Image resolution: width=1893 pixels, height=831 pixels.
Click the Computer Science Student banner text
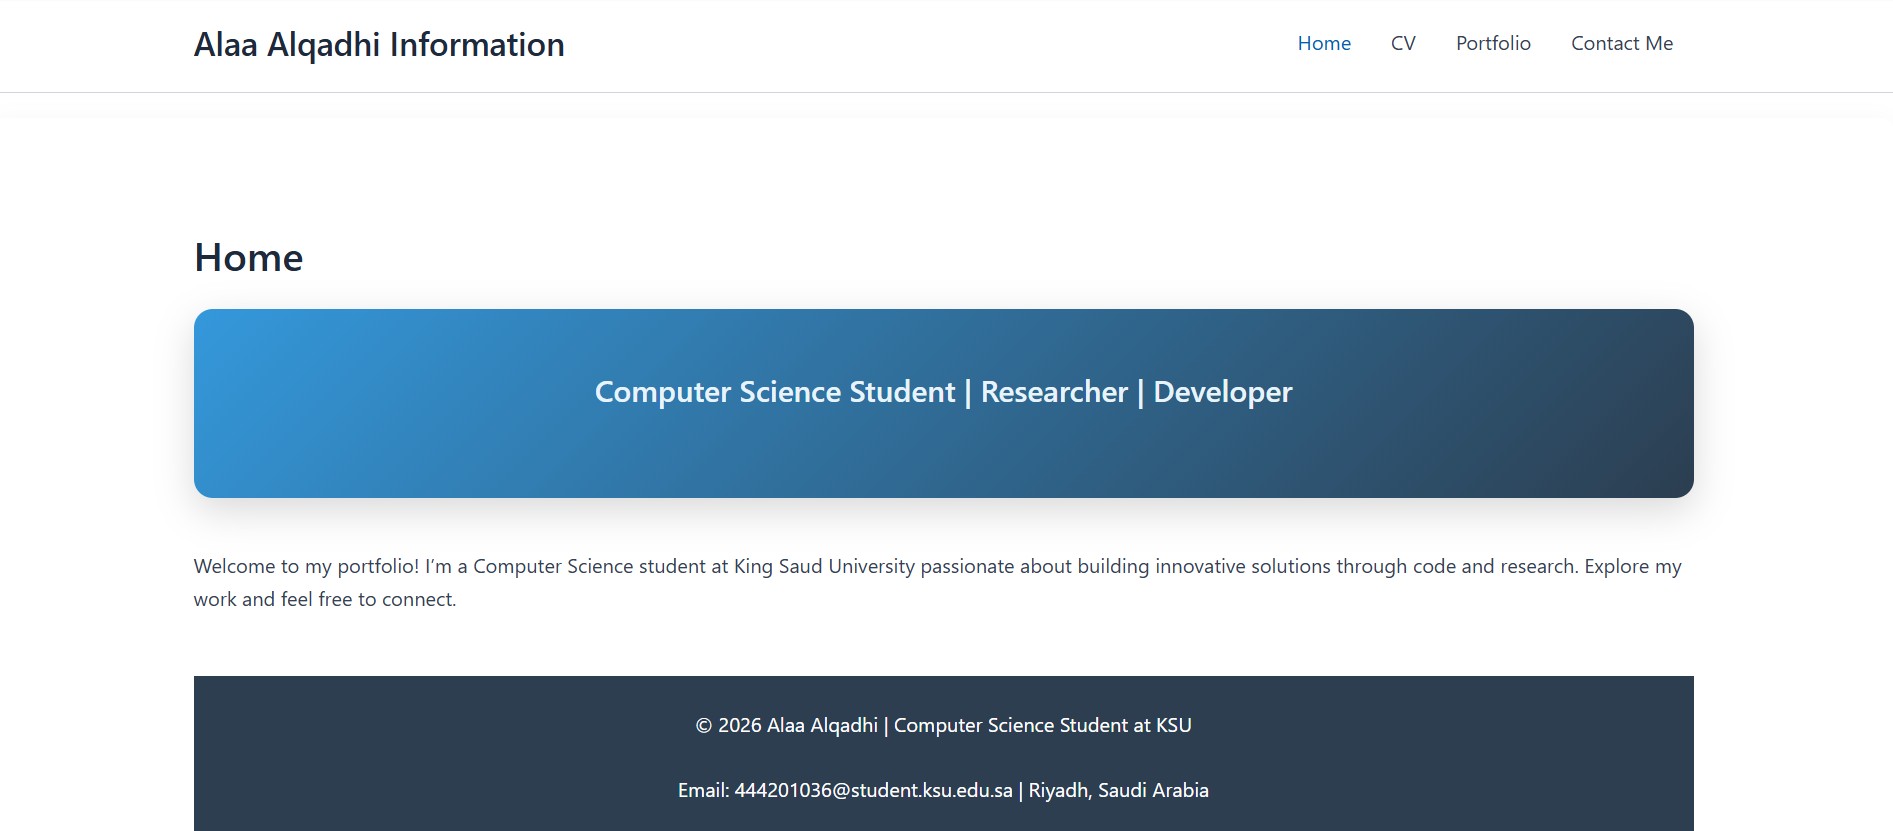tap(942, 392)
